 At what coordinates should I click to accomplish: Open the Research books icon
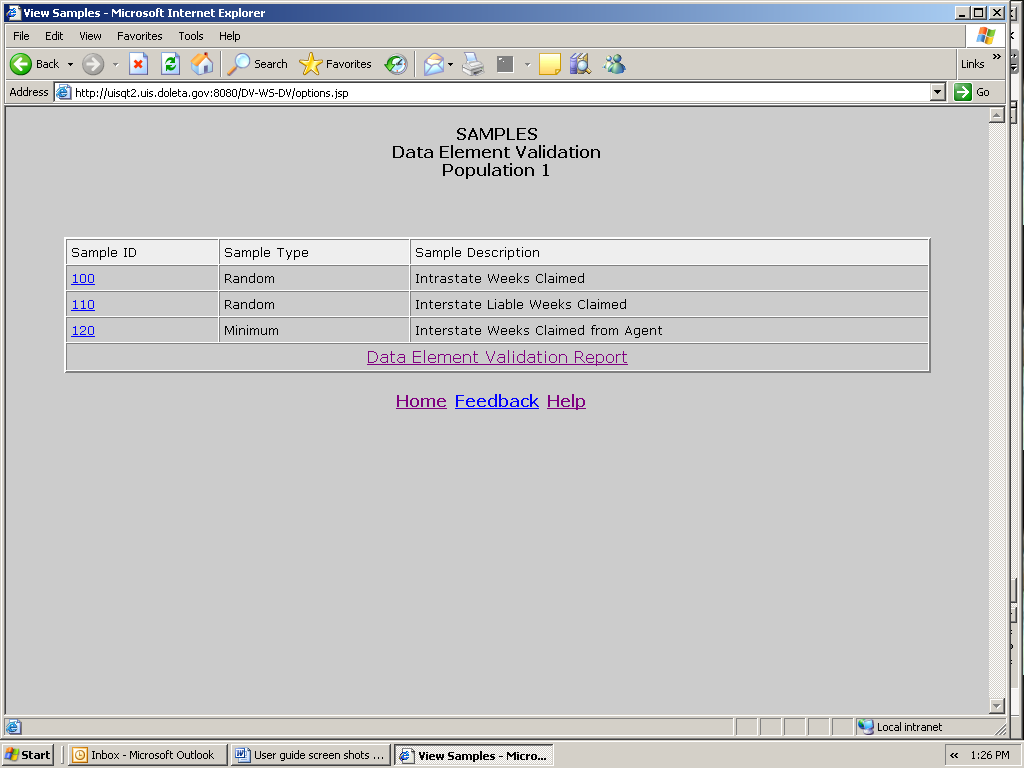pyautogui.click(x=580, y=64)
